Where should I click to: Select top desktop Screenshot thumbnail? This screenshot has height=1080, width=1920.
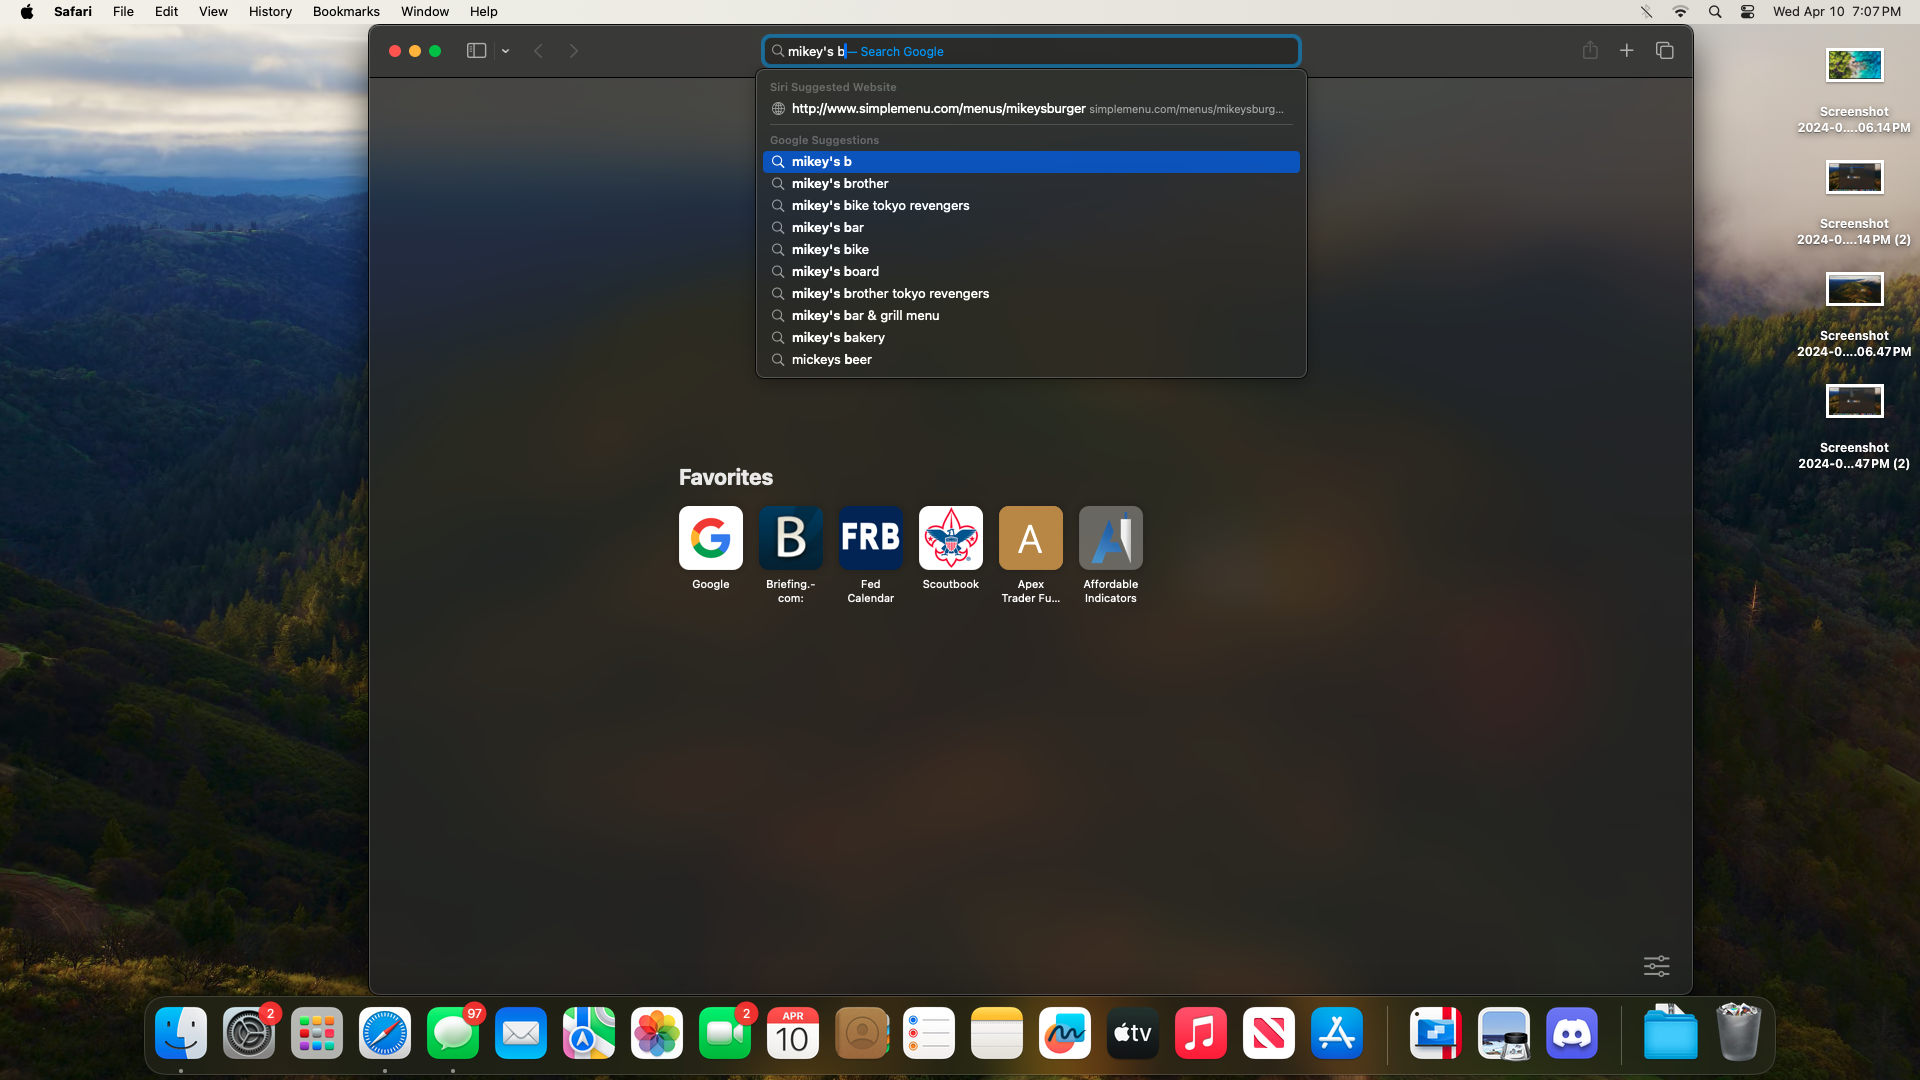coord(1854,66)
